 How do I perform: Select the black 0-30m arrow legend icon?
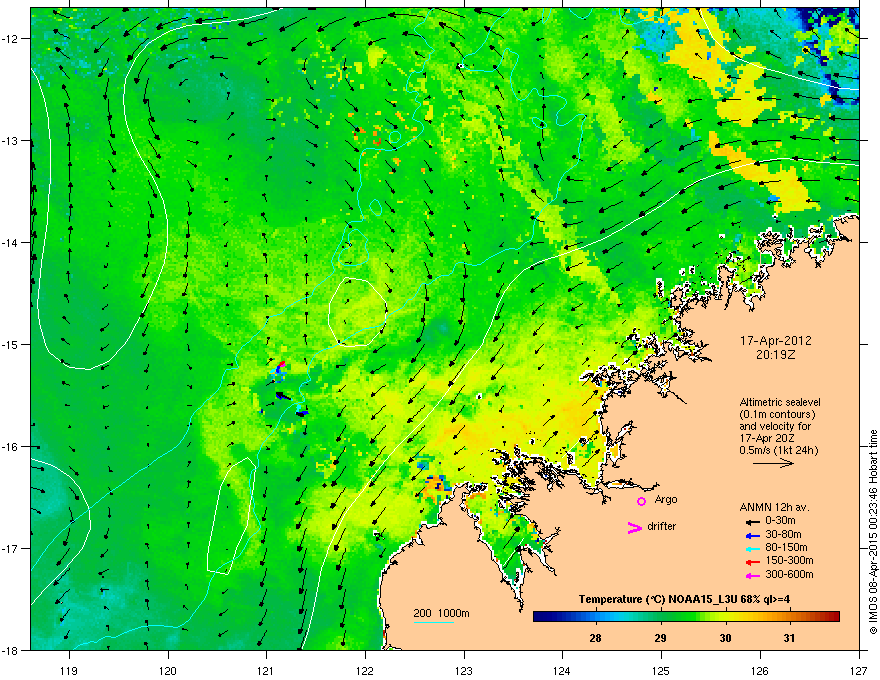752,521
